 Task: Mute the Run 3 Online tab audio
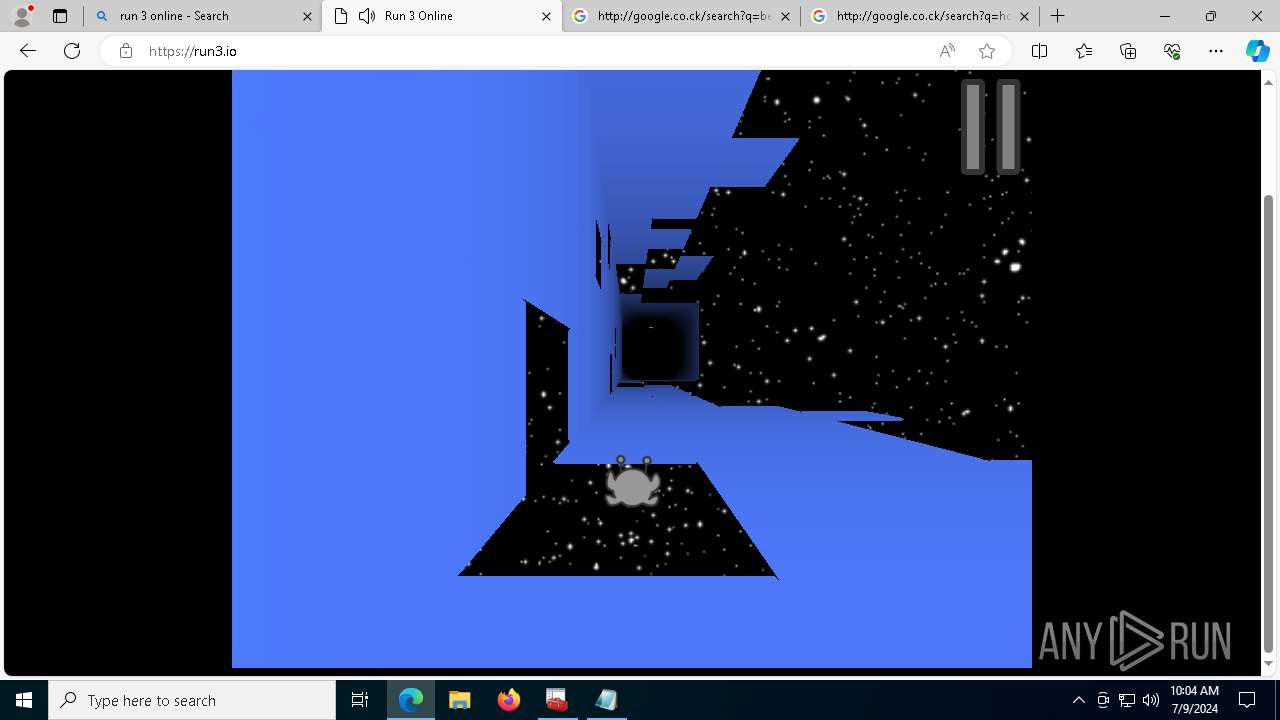tap(366, 16)
